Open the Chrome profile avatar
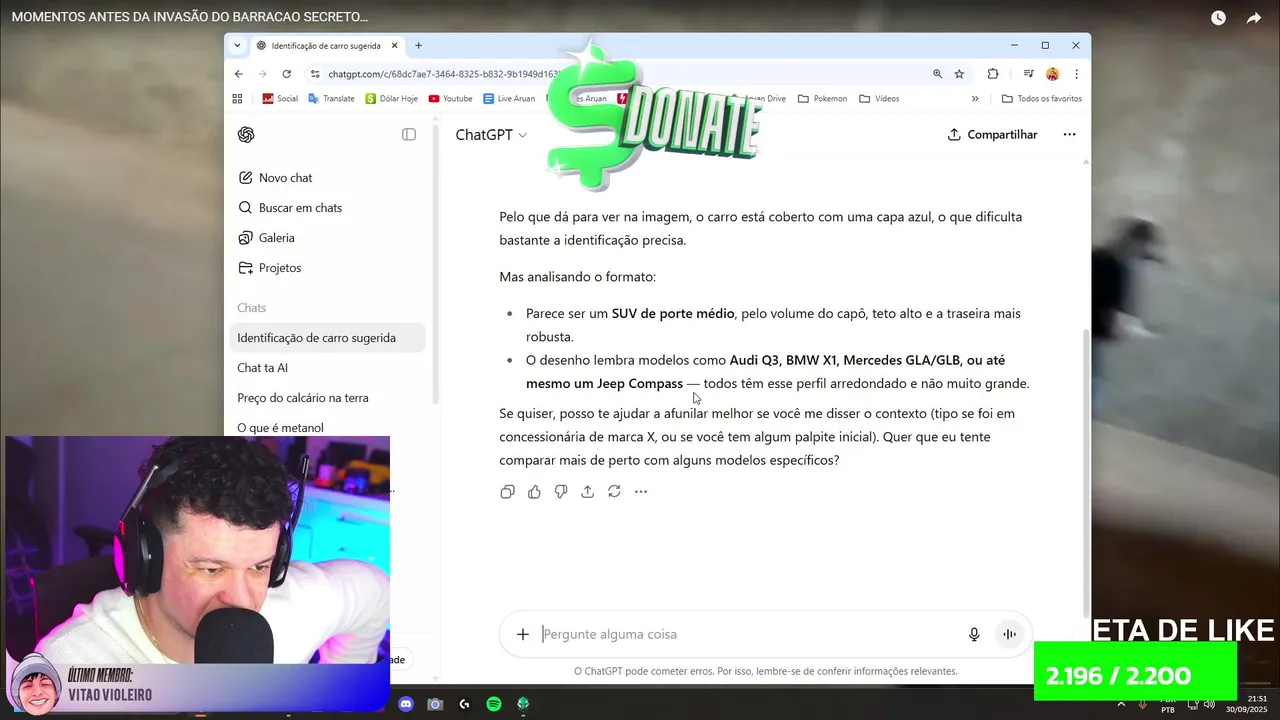 click(x=1052, y=74)
